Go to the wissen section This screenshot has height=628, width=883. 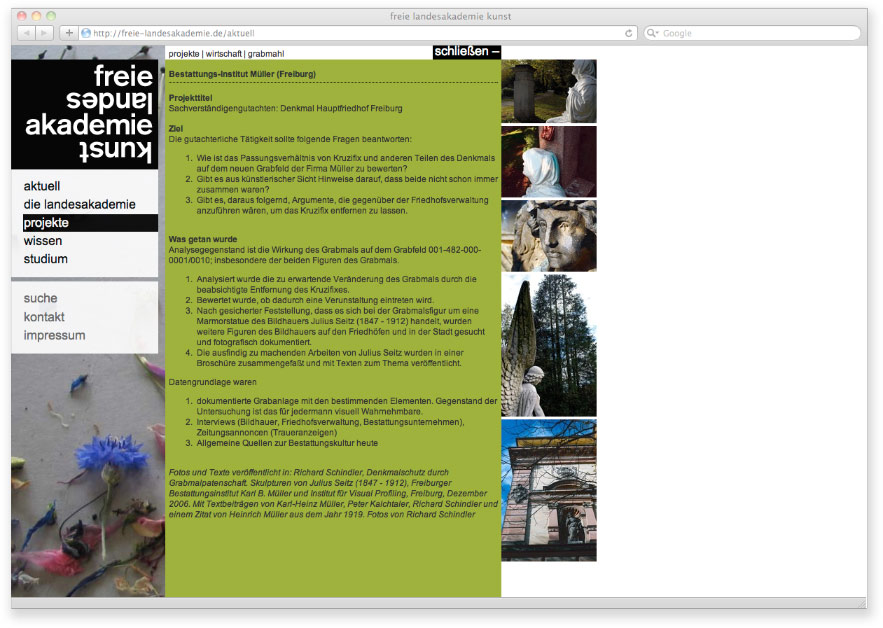click(43, 241)
